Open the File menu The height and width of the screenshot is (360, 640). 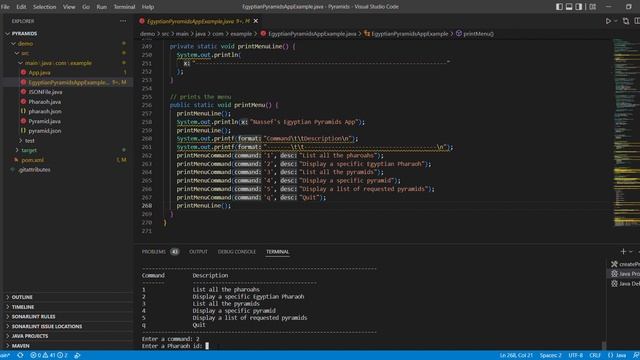coord(5,7)
